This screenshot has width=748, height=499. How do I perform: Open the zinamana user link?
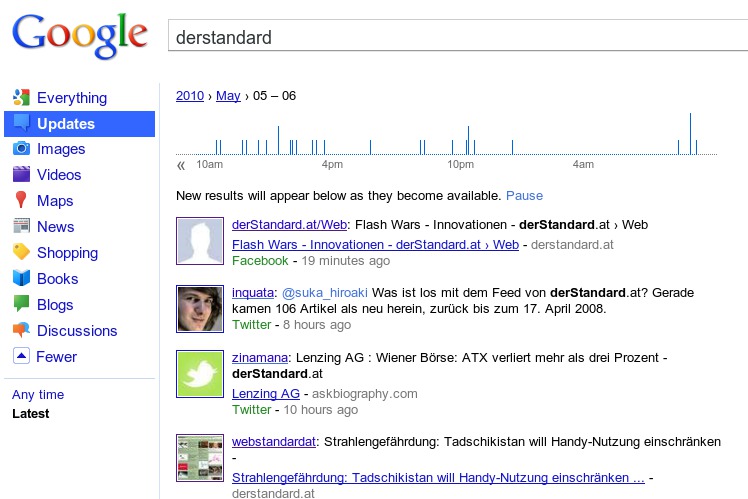[x=260, y=358]
